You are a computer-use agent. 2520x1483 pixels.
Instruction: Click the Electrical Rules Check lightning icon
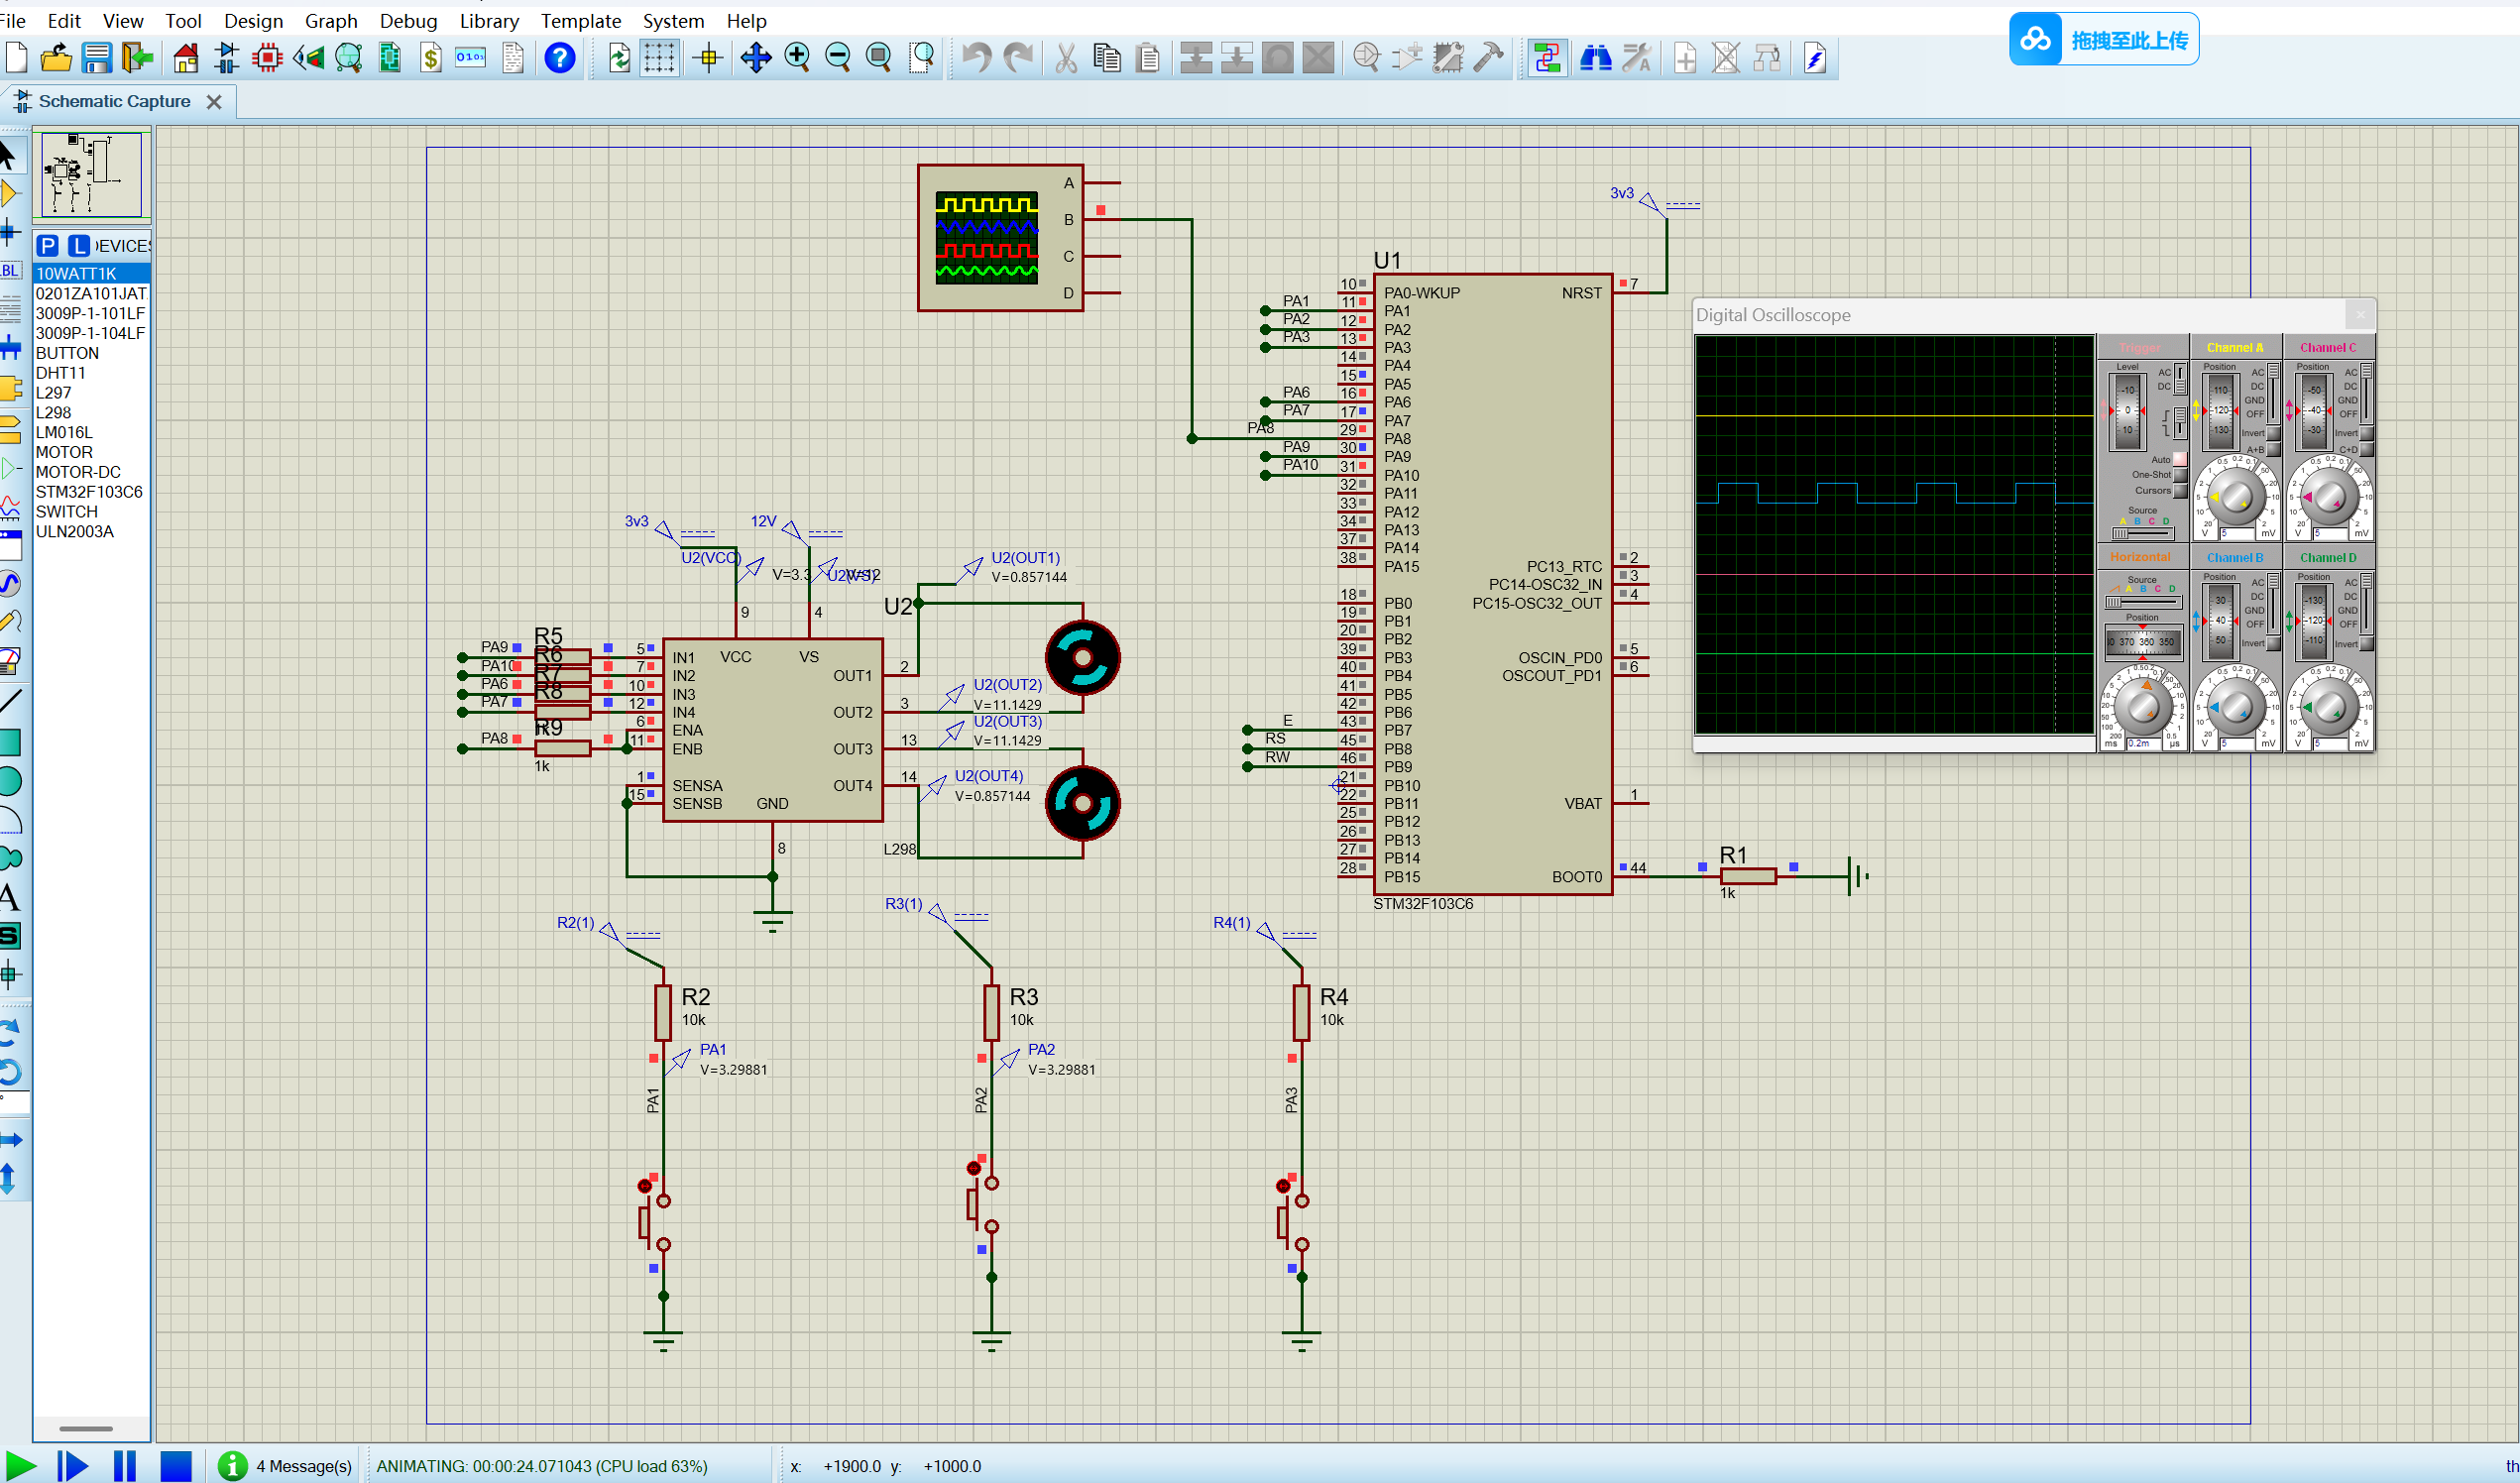(1815, 58)
